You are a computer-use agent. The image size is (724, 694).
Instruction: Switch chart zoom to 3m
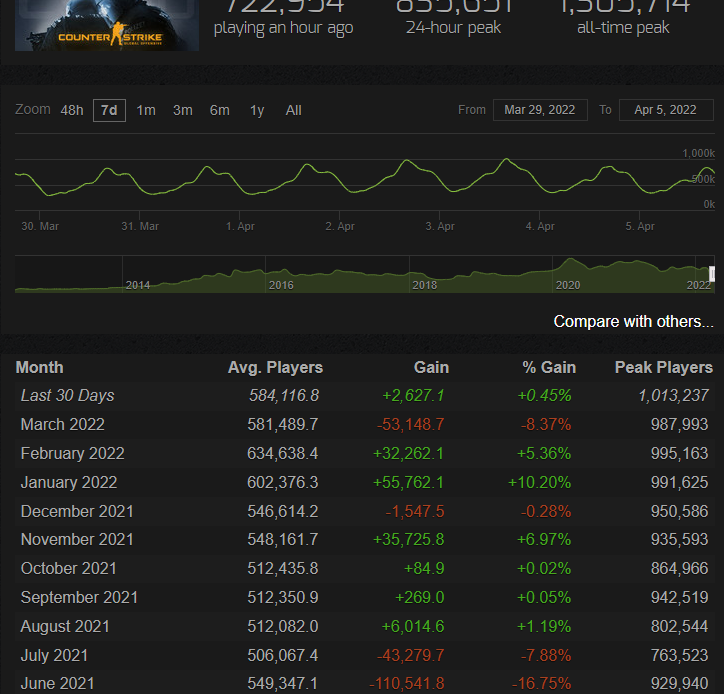(x=182, y=110)
